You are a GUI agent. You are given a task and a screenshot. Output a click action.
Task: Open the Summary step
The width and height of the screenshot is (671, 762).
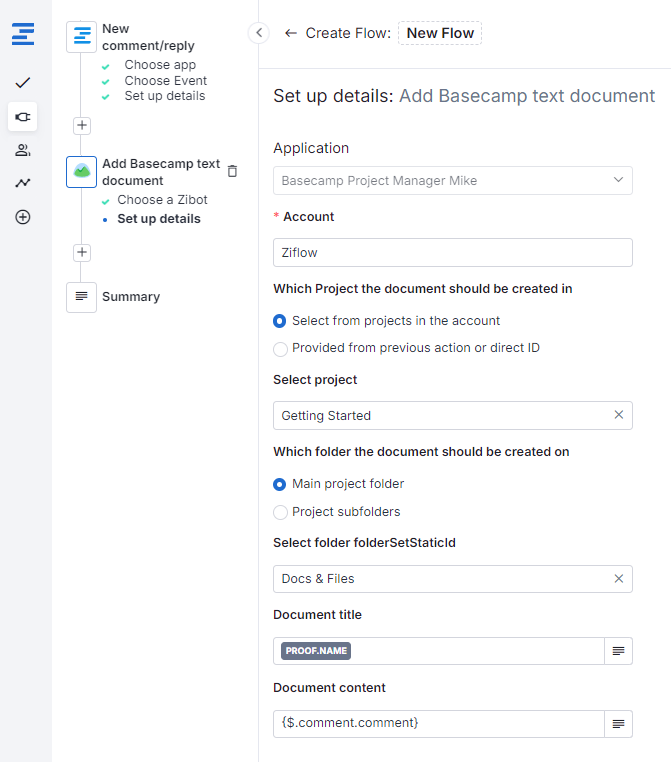click(130, 297)
